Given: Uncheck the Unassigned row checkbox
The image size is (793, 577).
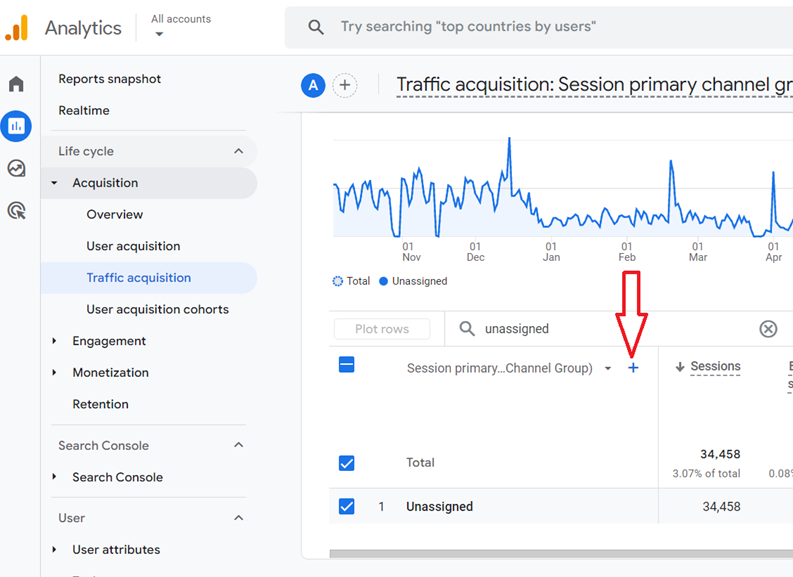Looking at the screenshot, I should 346,507.
